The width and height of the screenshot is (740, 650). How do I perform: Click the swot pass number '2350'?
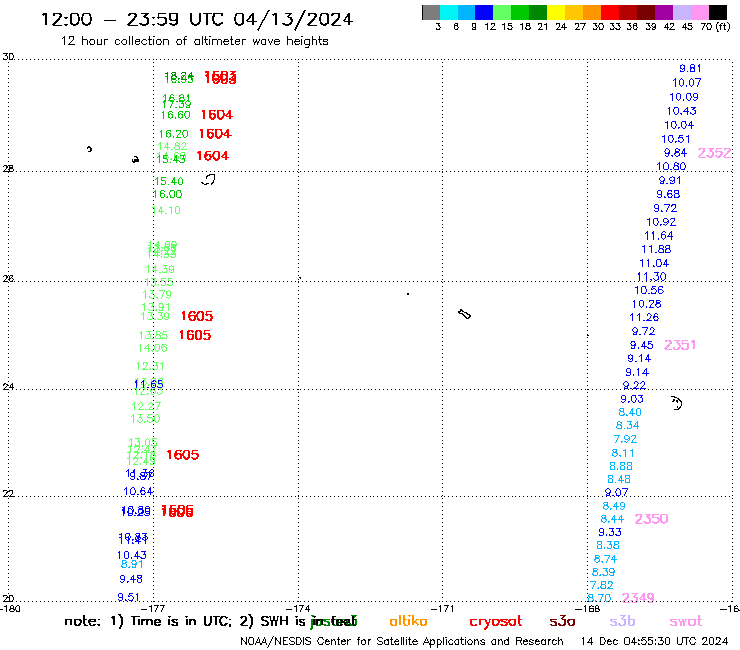651,519
